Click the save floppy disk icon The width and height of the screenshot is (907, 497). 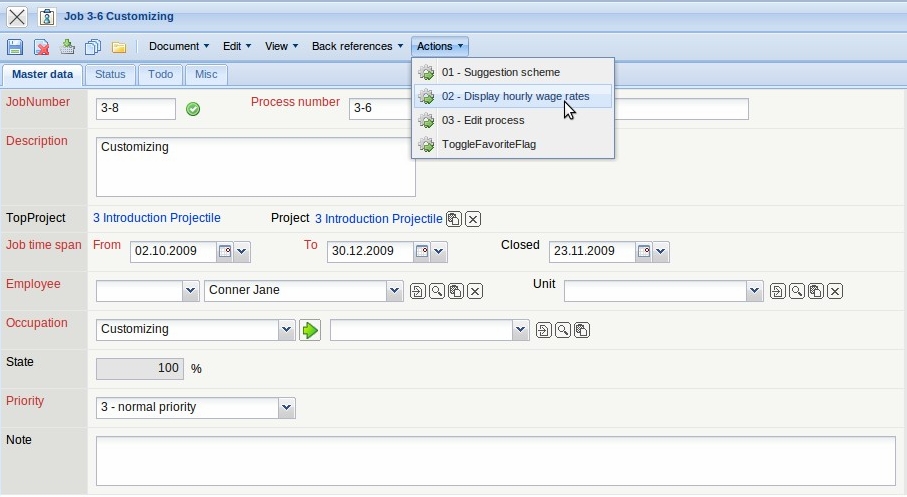click(x=15, y=47)
